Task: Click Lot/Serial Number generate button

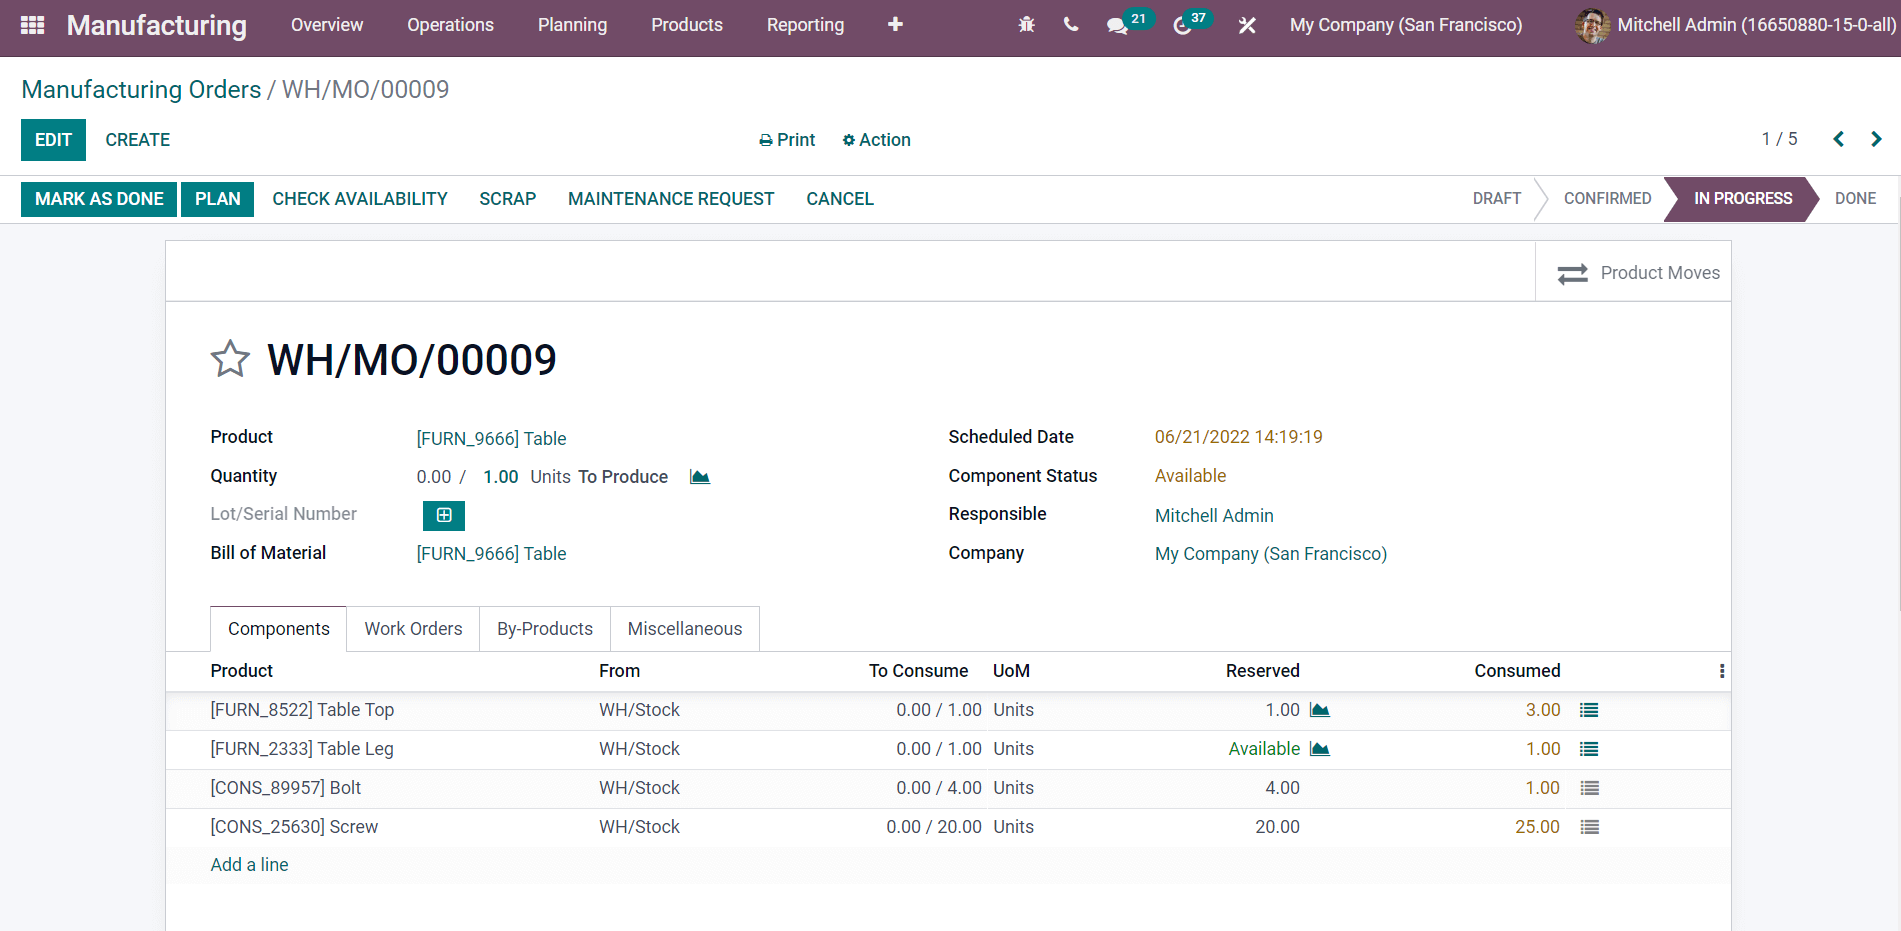Action: coord(444,515)
